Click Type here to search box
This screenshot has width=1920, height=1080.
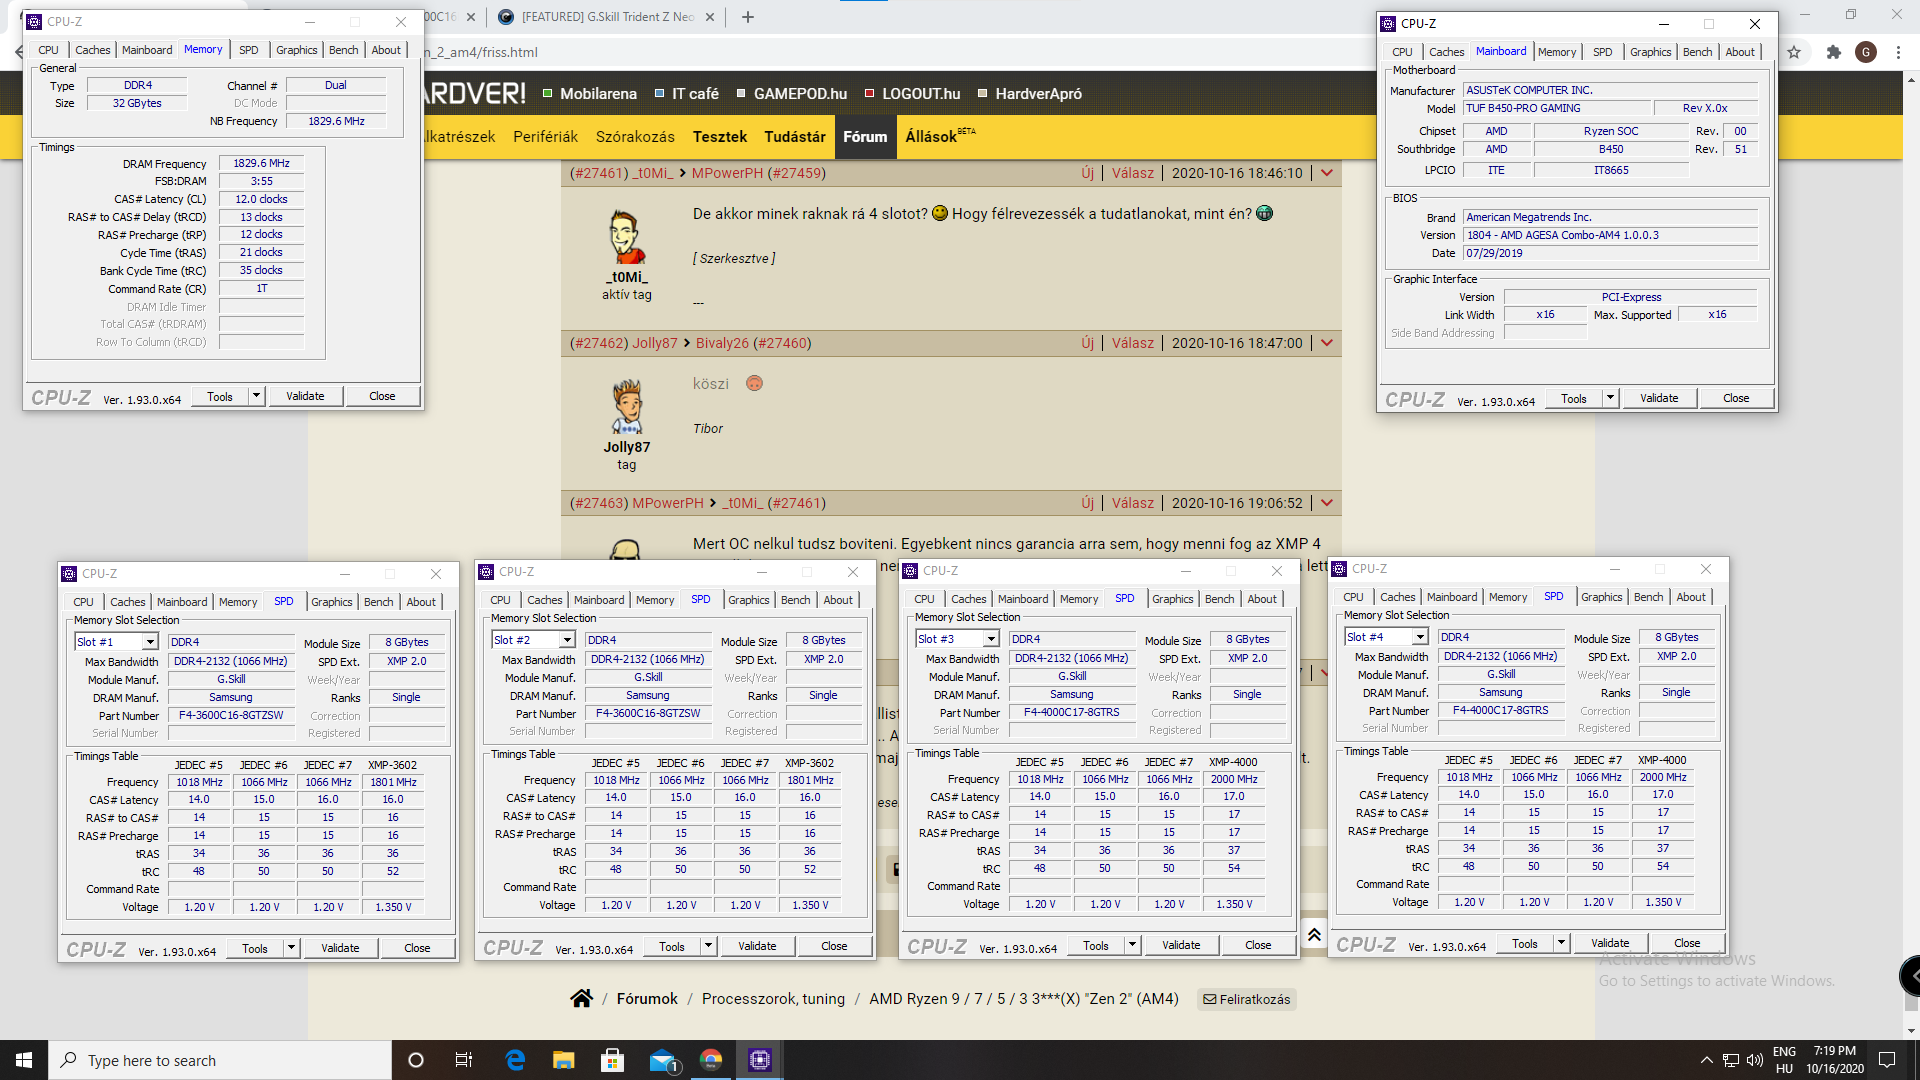click(220, 1060)
